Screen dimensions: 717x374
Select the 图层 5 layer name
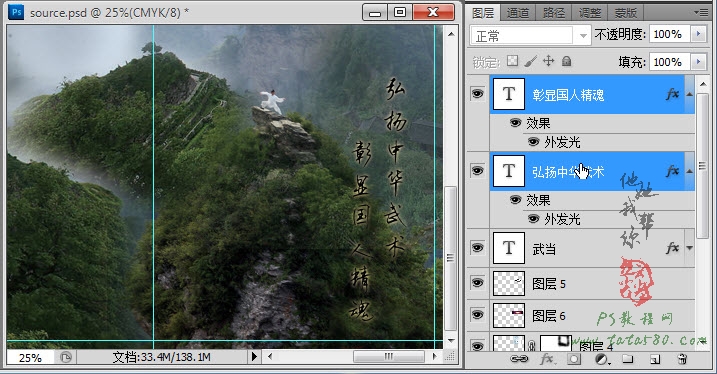pos(549,284)
